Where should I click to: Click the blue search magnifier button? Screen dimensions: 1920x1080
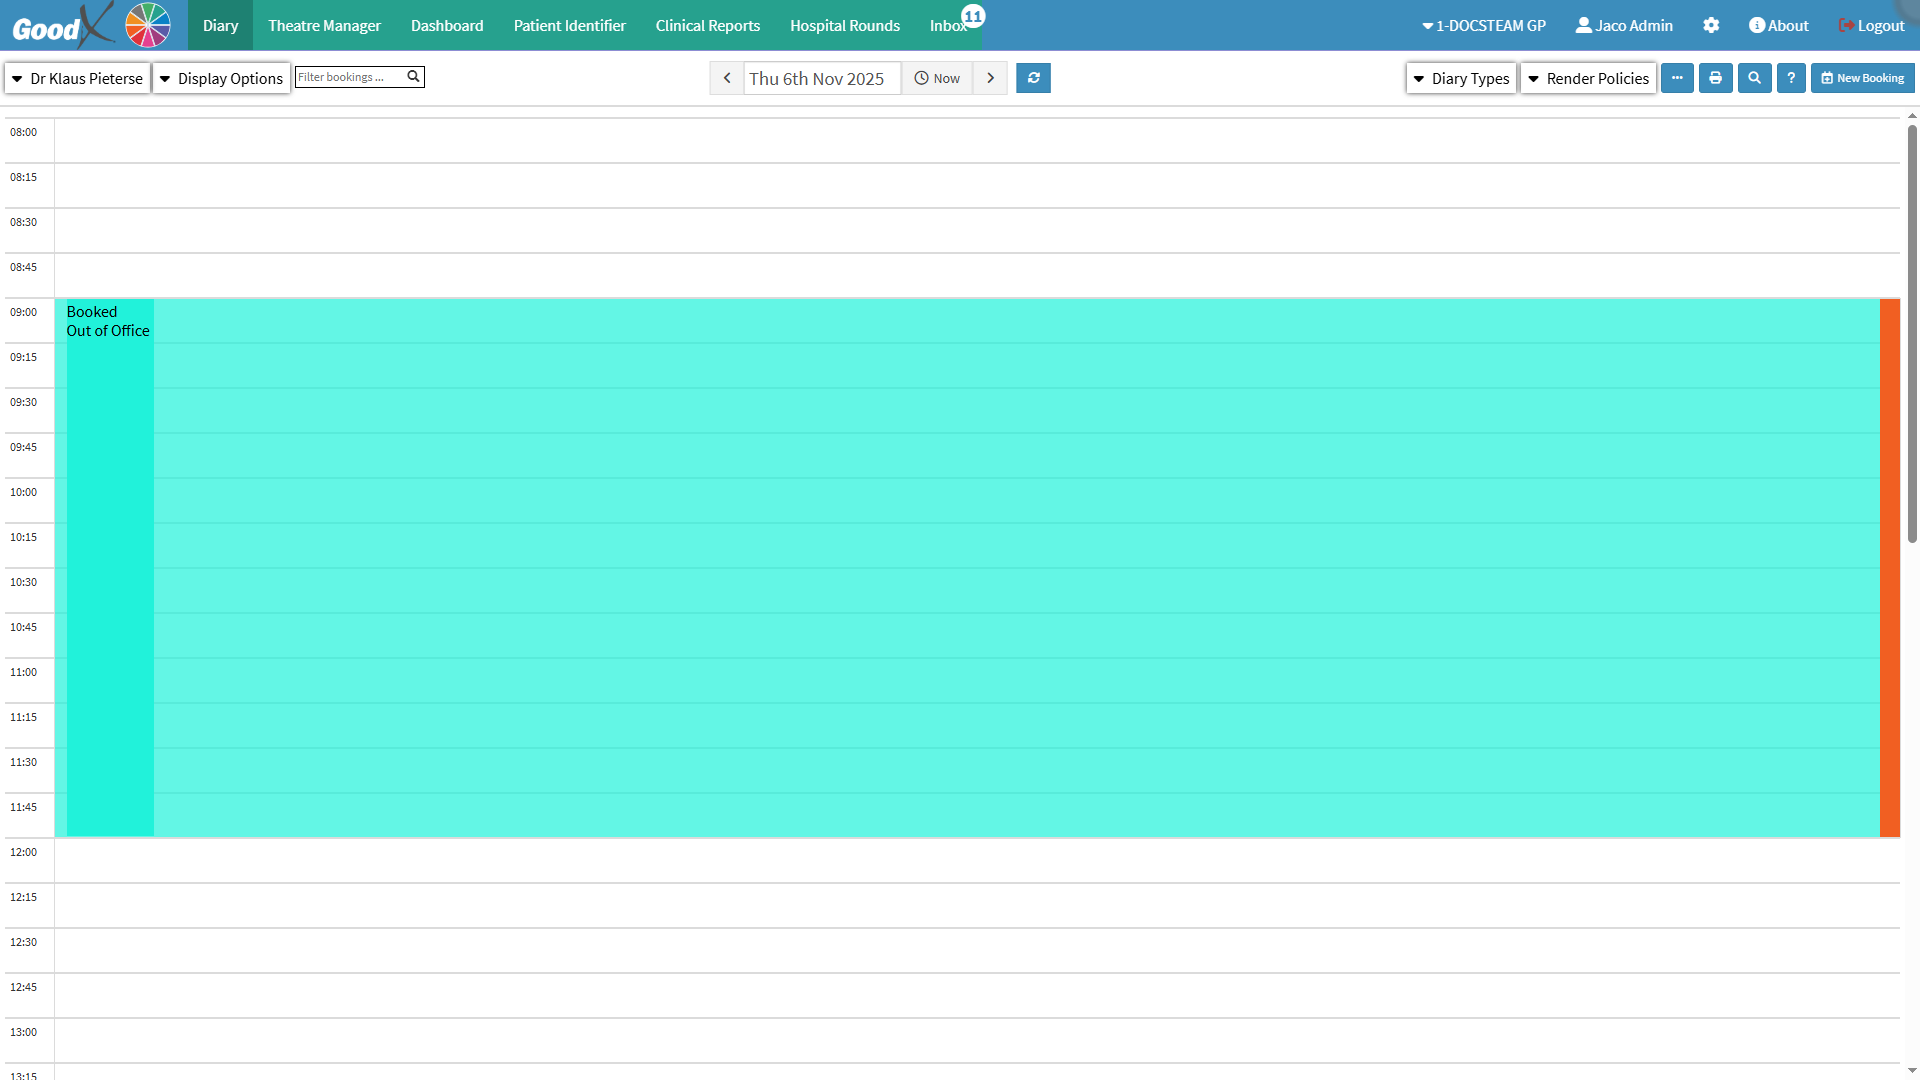point(1754,78)
